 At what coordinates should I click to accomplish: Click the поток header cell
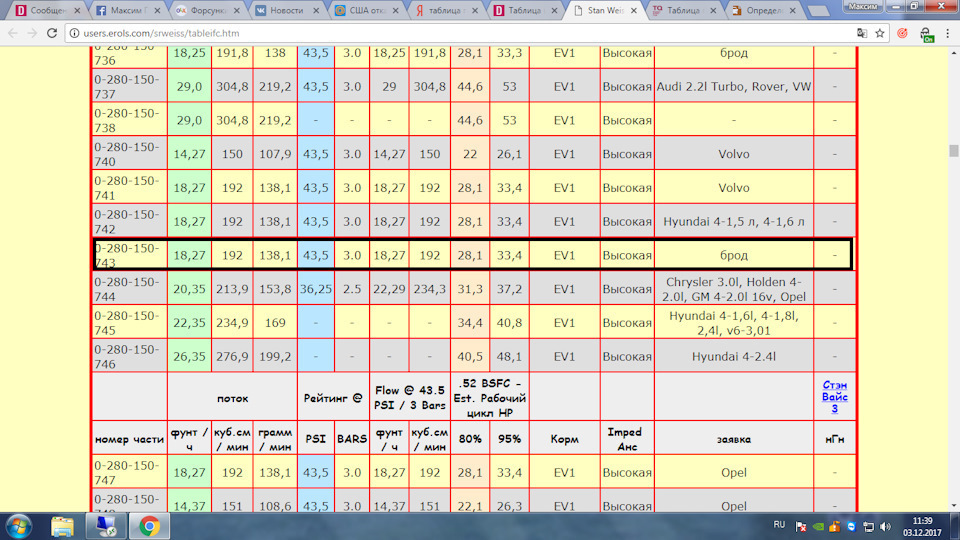click(x=232, y=398)
